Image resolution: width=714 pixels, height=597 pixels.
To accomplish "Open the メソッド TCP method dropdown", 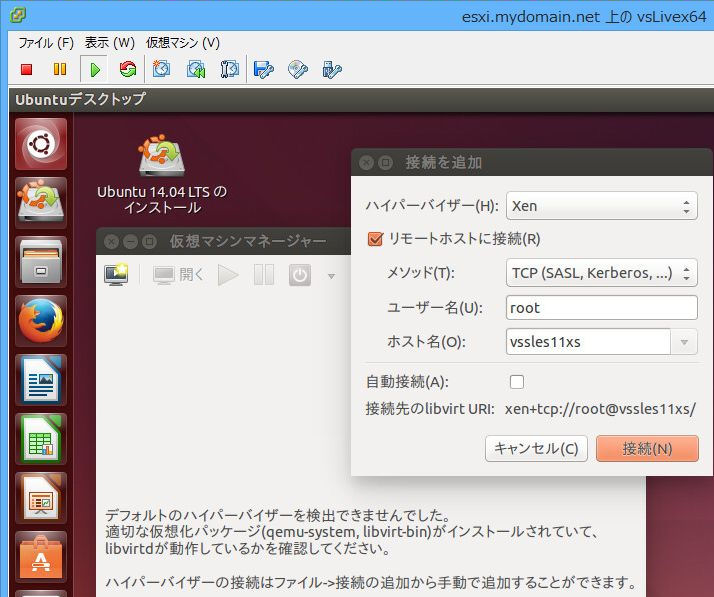I will point(602,273).
